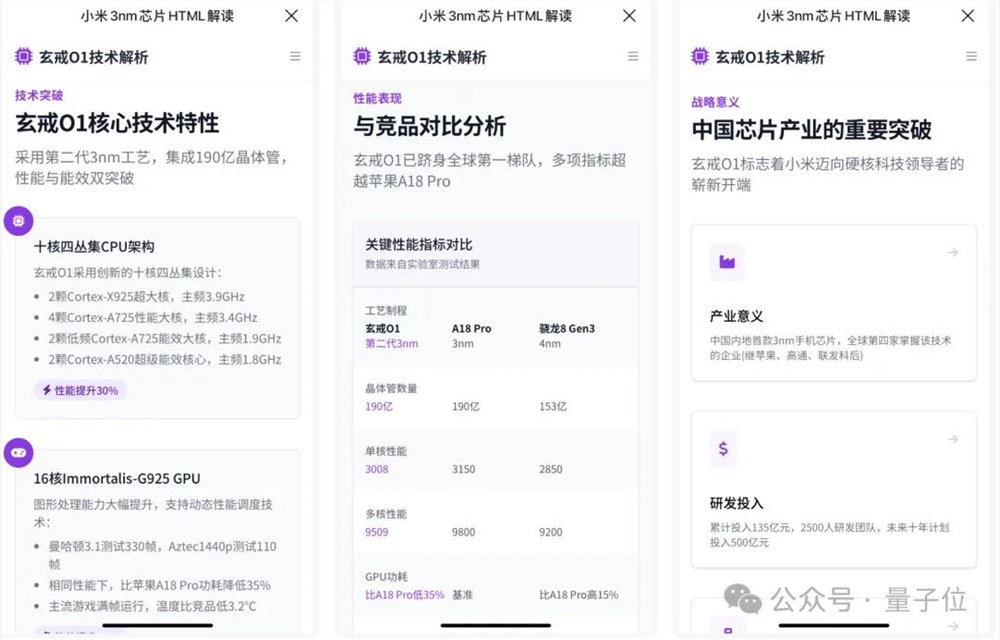This screenshot has width=1000, height=640.
Task: Open the hamburger menu on the 战略意义 page
Action: (971, 57)
